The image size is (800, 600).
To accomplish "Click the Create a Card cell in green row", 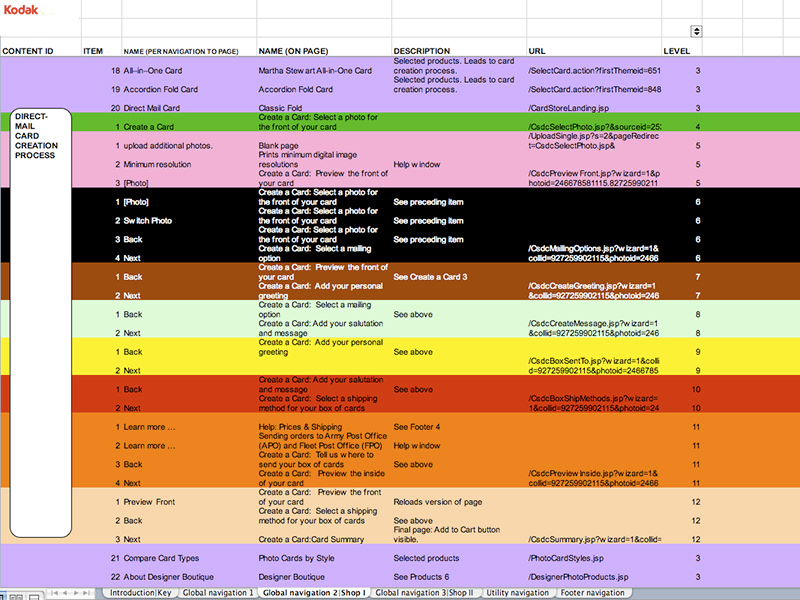I will tap(148, 127).
